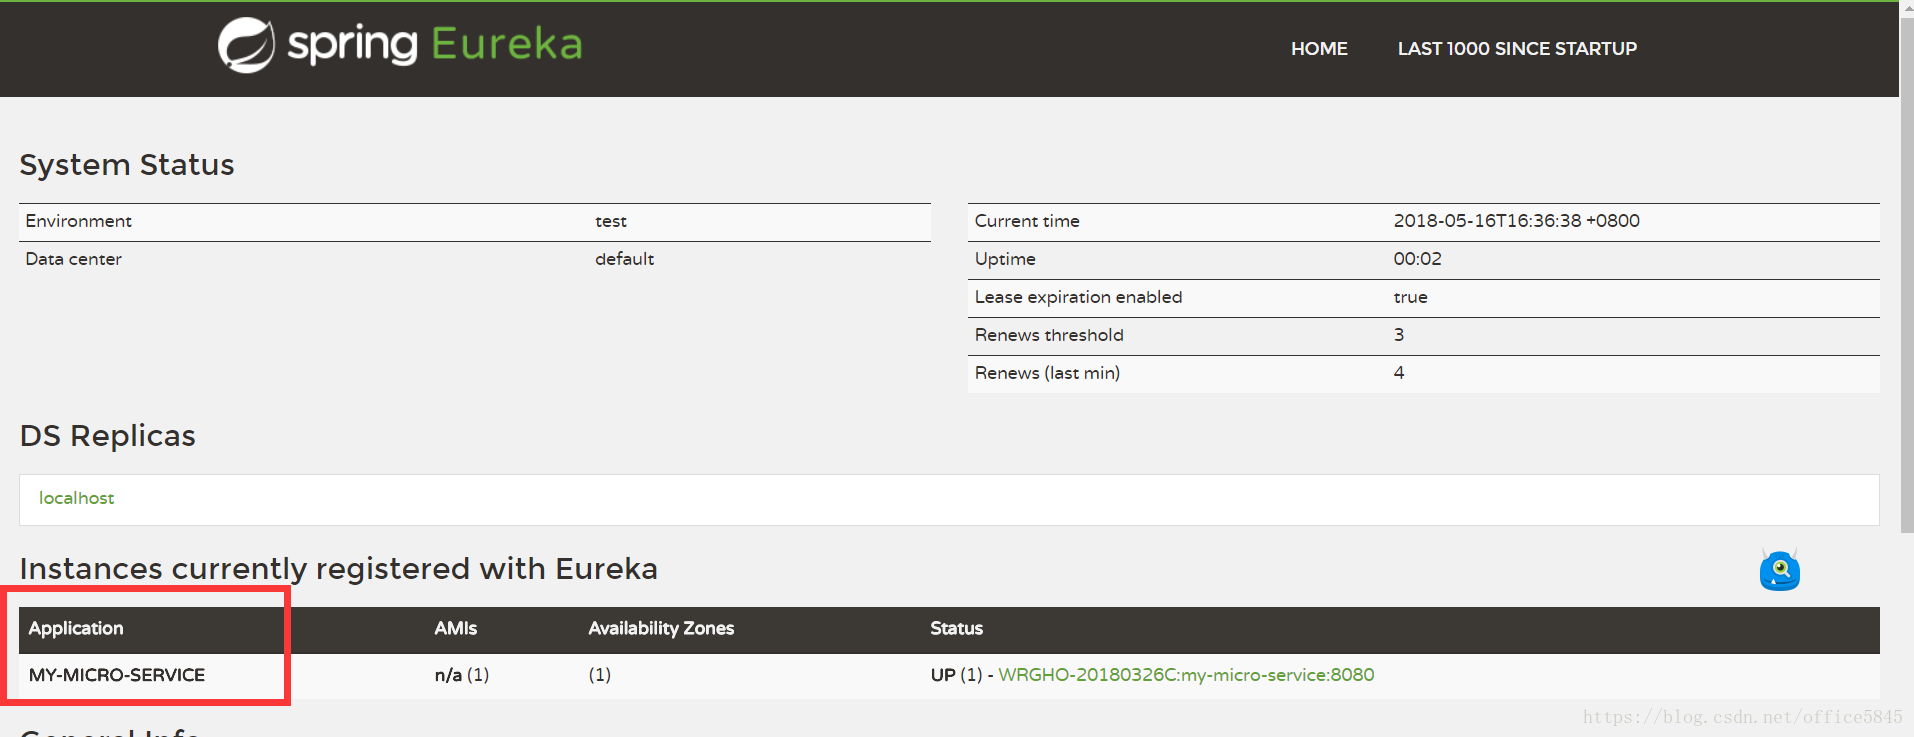Screen dimensions: 1914x737
Task: Select the n/a (1) AMIs cell
Action: pyautogui.click(x=462, y=675)
